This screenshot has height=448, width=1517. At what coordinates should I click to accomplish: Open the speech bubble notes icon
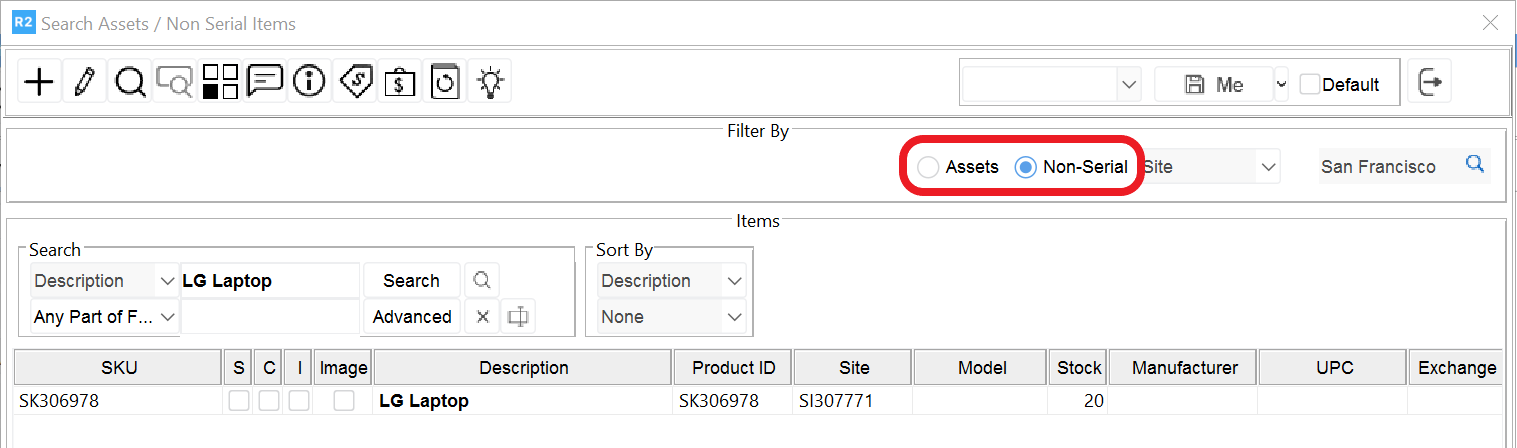pos(265,80)
